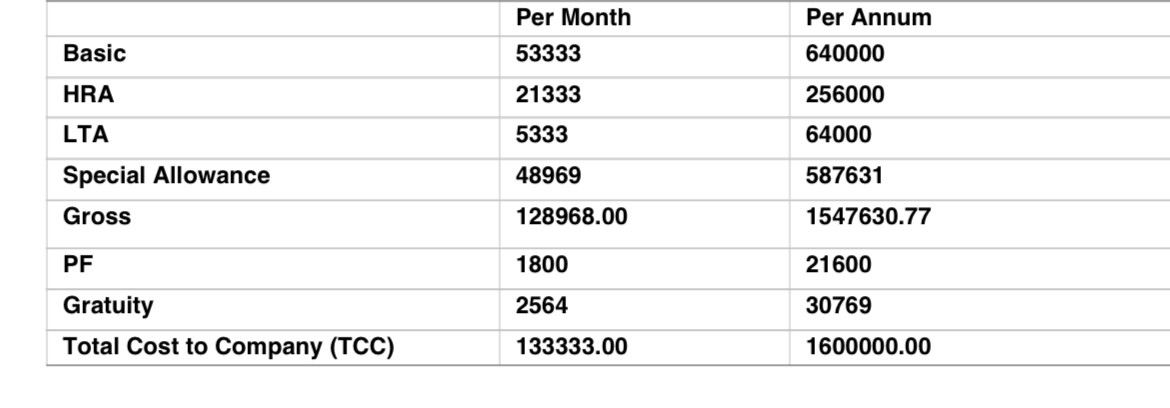The image size is (1170, 408).
Task: Click the HRA annual value 256000
Action: tap(845, 95)
